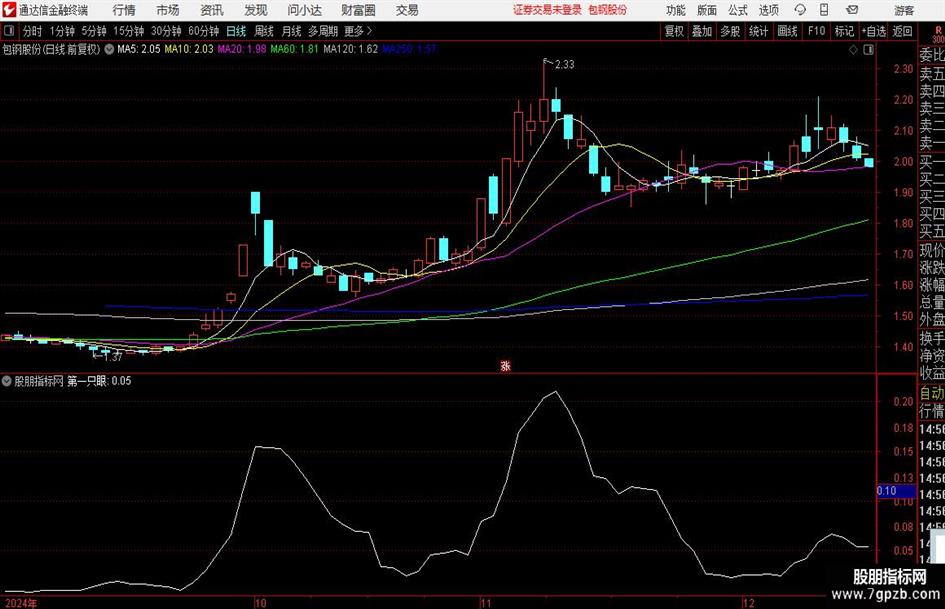The height and width of the screenshot is (609, 945).
Task: Click the green MA60: 1.81 label
Action: (295, 49)
